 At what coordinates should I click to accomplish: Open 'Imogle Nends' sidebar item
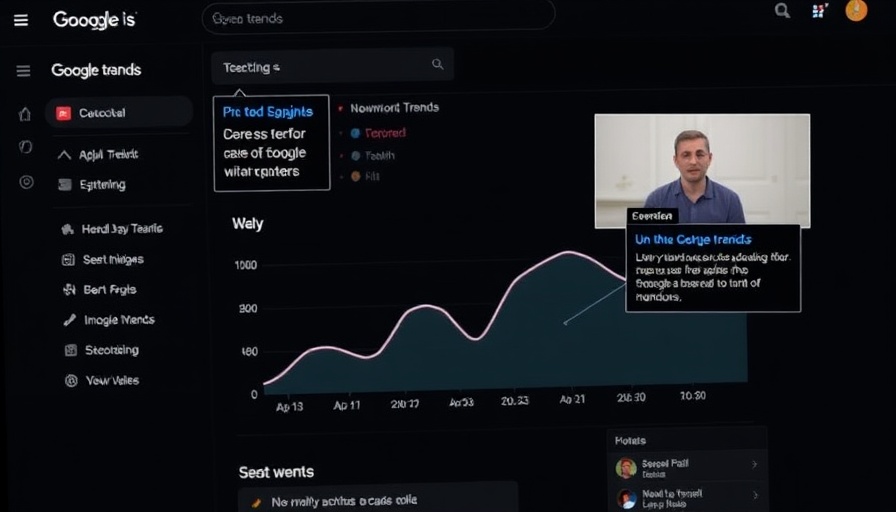click(x=119, y=320)
